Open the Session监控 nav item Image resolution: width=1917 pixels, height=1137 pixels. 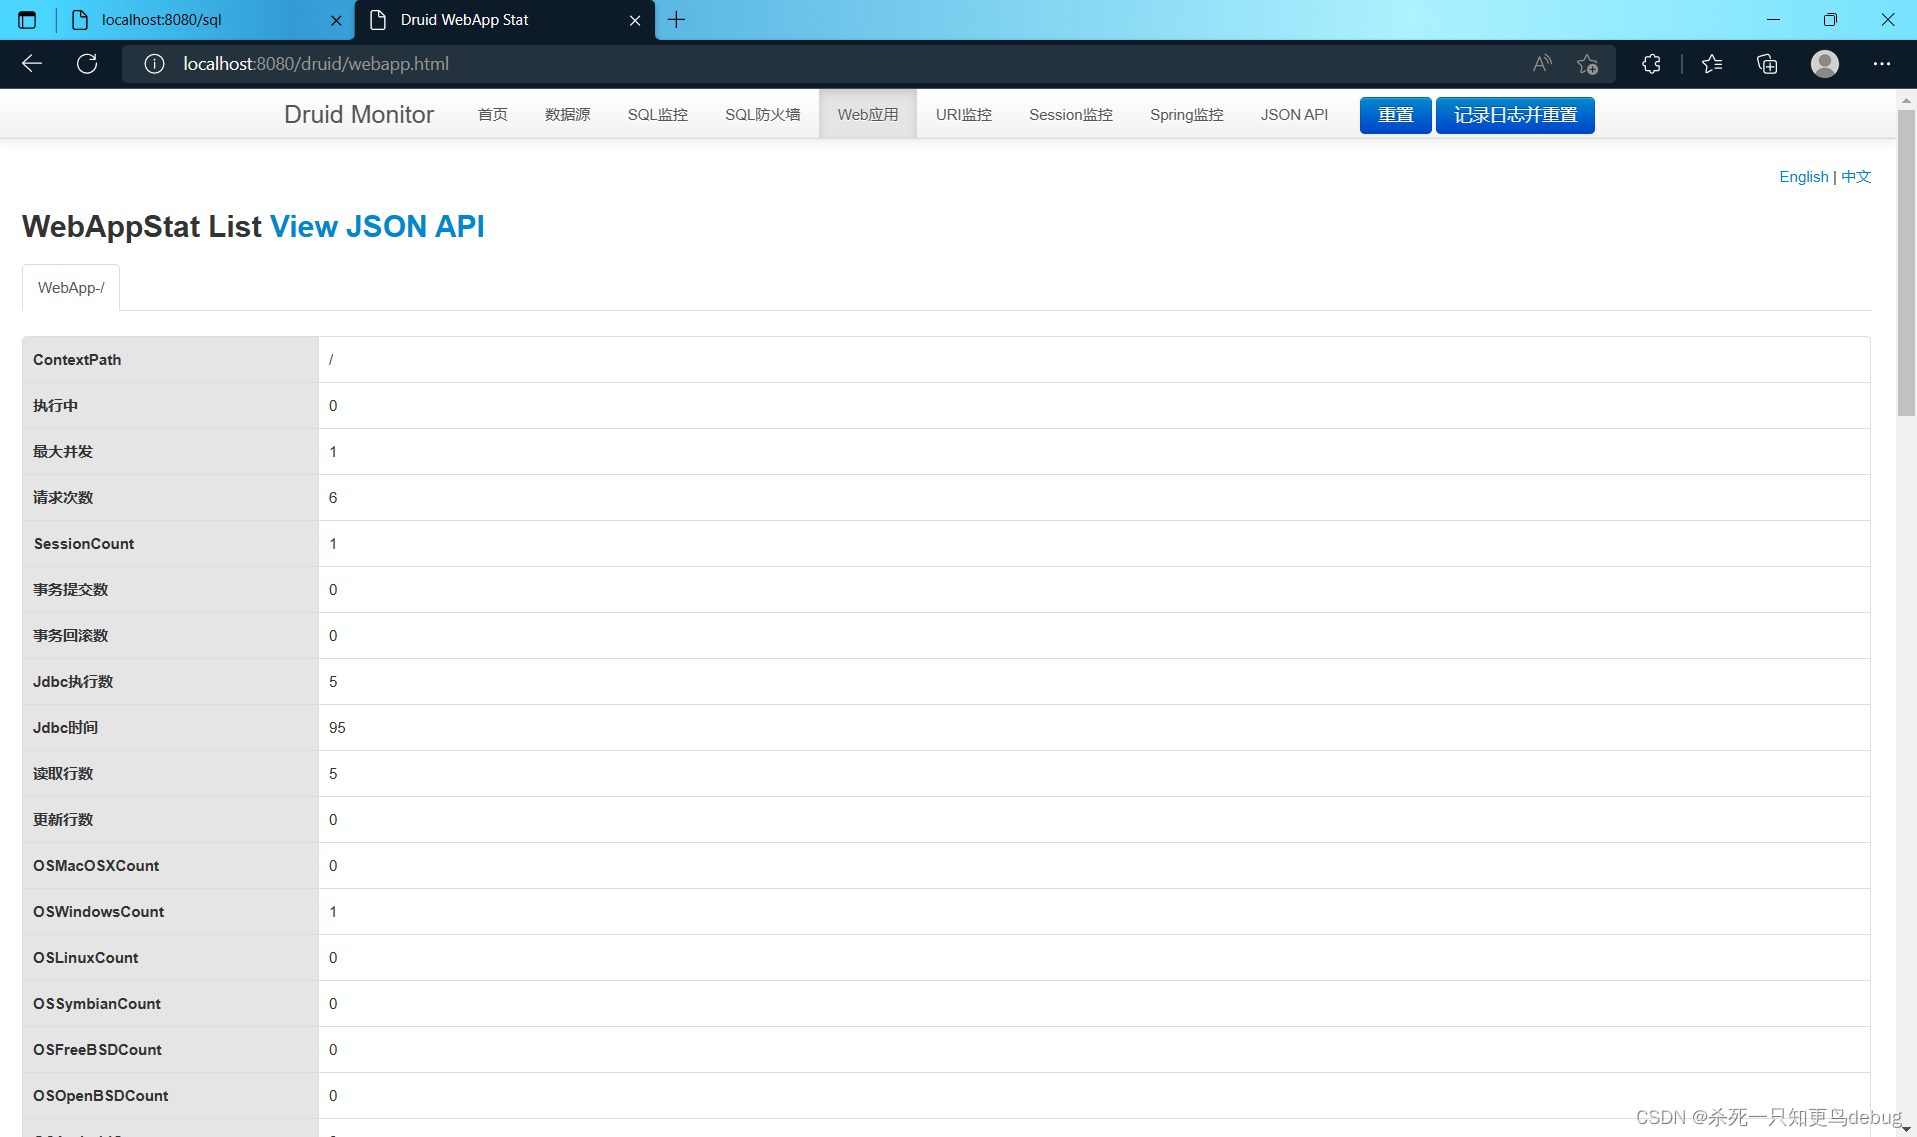1071,114
